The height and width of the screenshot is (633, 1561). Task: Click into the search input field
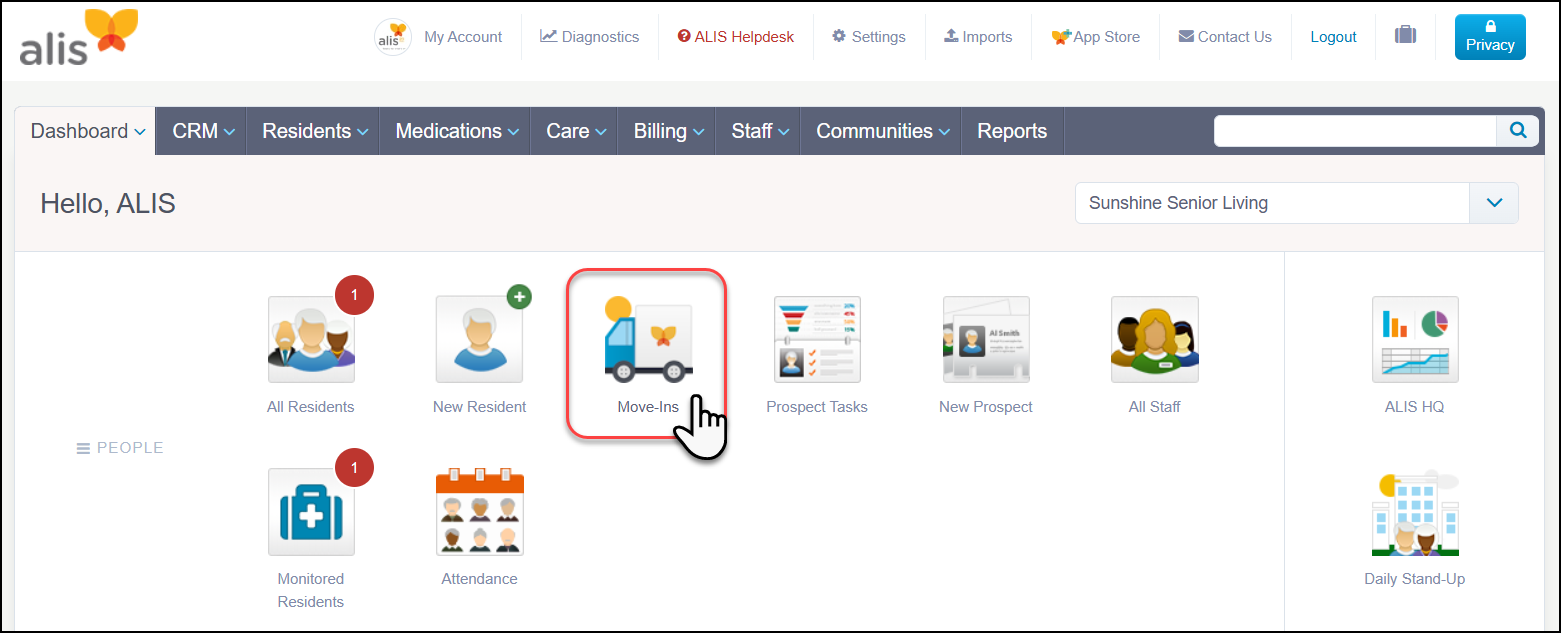click(1355, 131)
